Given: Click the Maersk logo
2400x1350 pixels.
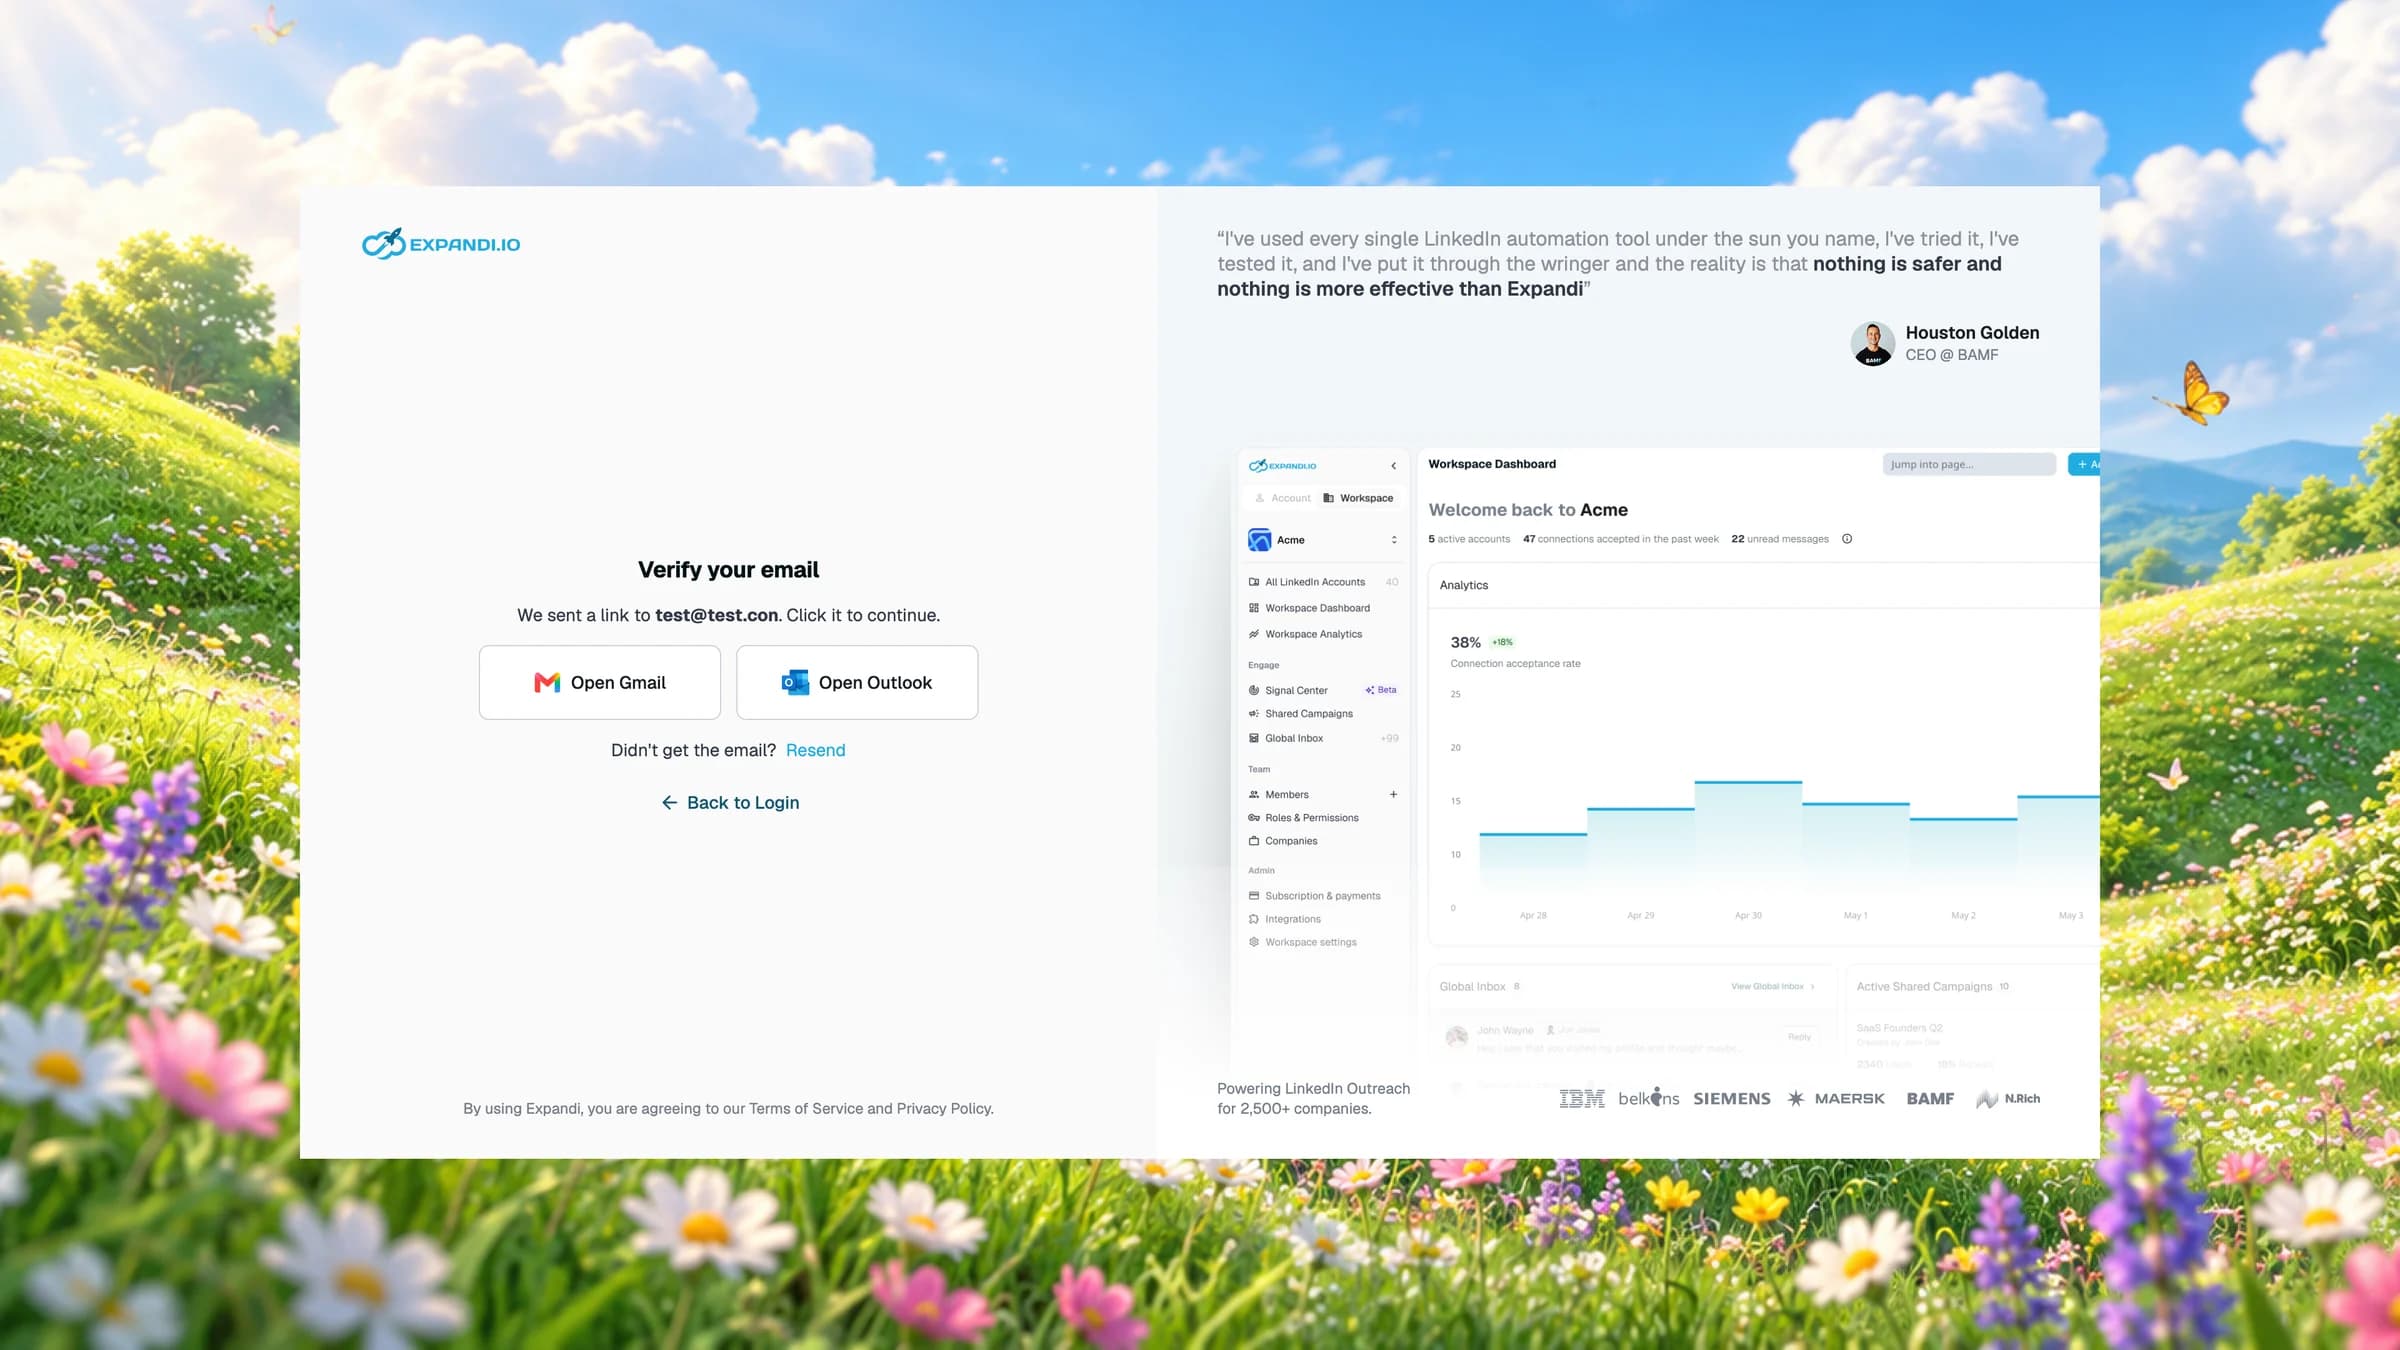Looking at the screenshot, I should [1836, 1098].
